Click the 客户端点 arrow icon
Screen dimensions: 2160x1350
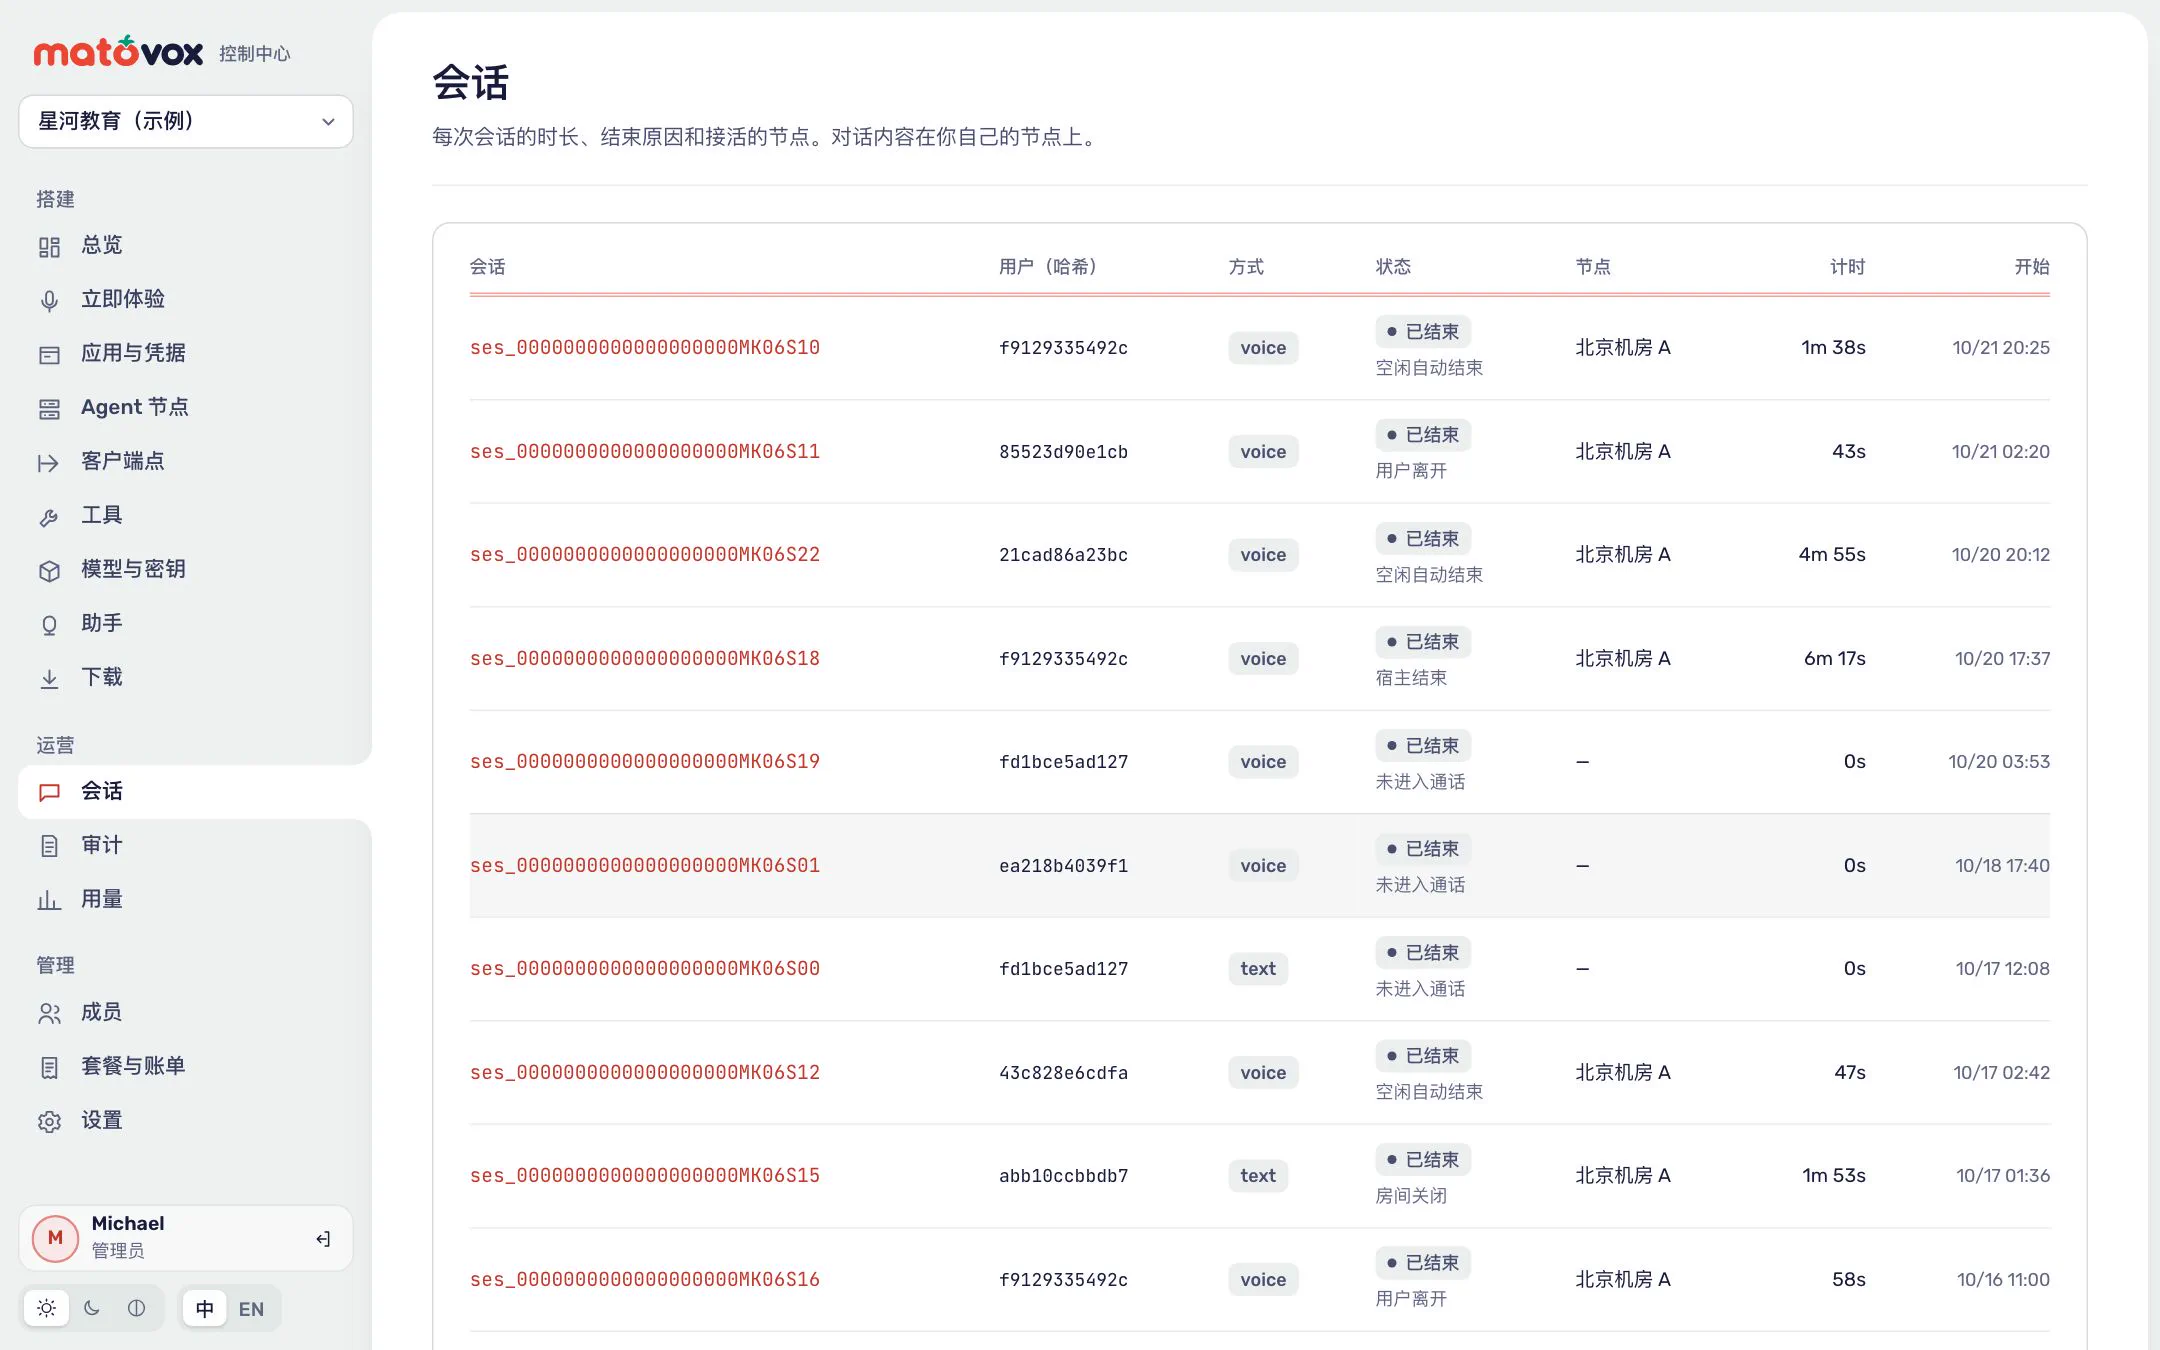(x=49, y=462)
